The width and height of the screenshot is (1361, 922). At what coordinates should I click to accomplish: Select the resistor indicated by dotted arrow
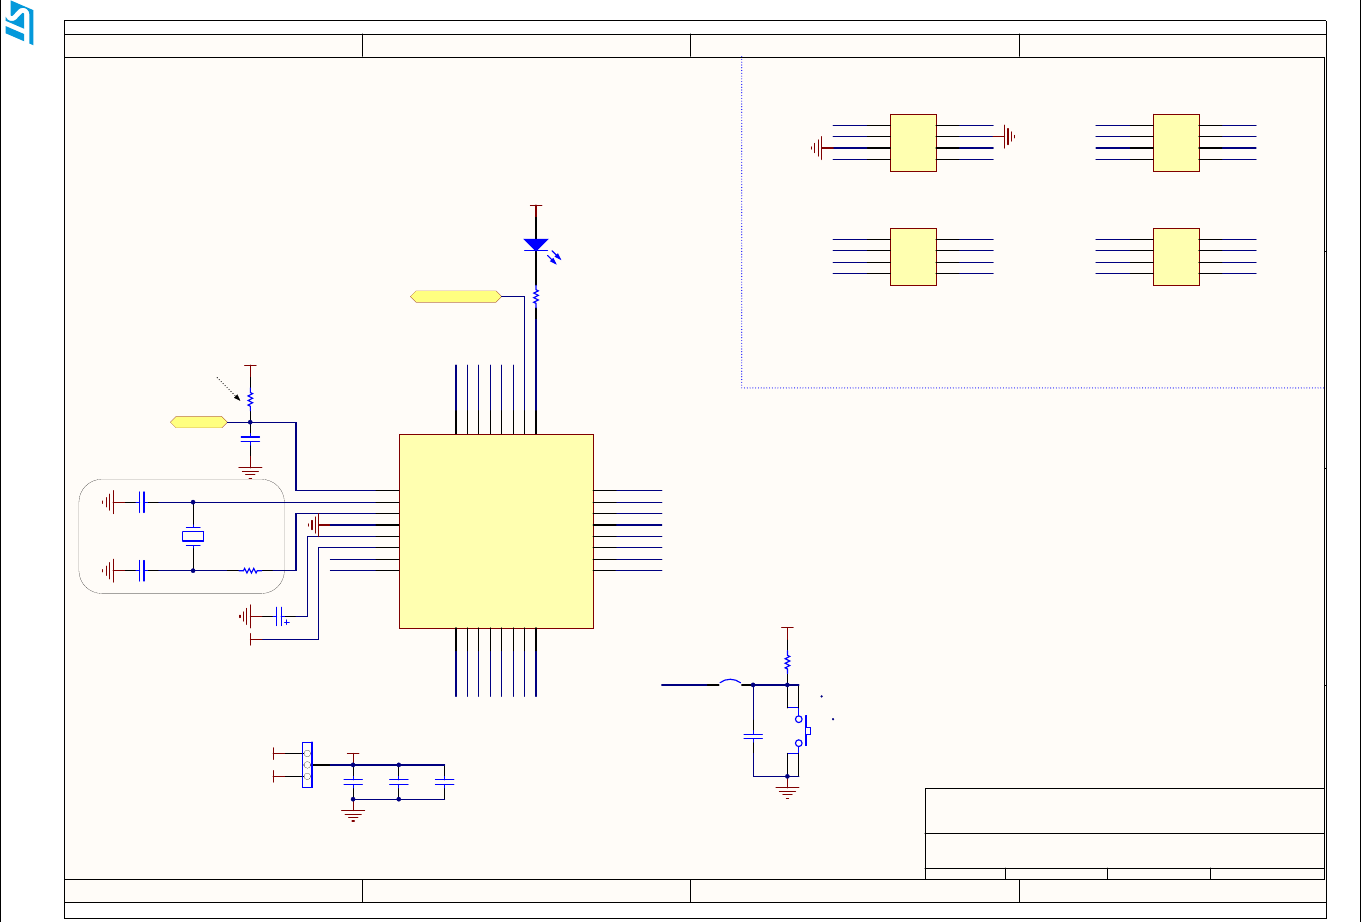tap(250, 399)
